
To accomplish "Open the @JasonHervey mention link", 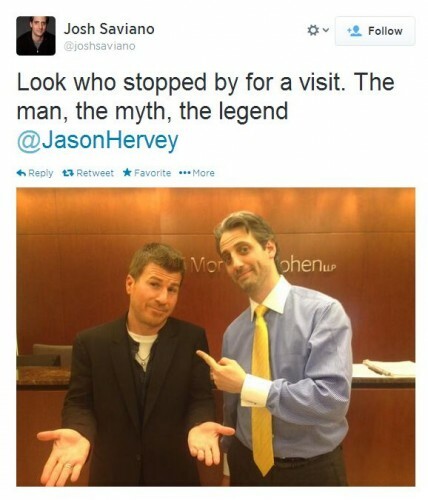I will point(98,141).
